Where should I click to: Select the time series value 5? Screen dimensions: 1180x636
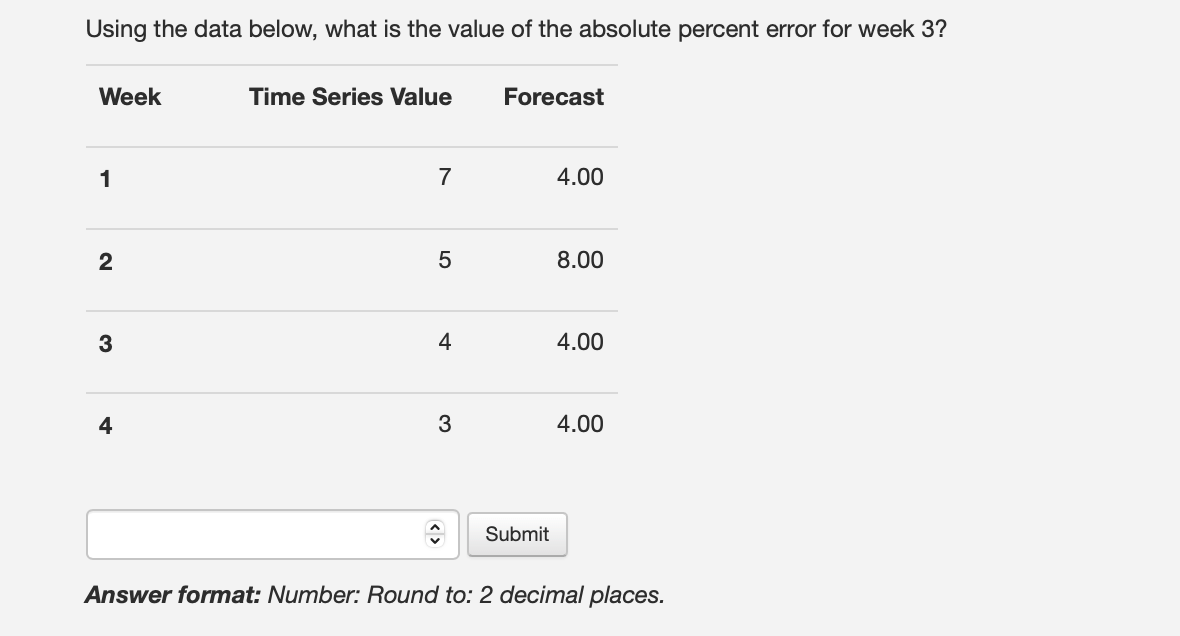point(444,259)
